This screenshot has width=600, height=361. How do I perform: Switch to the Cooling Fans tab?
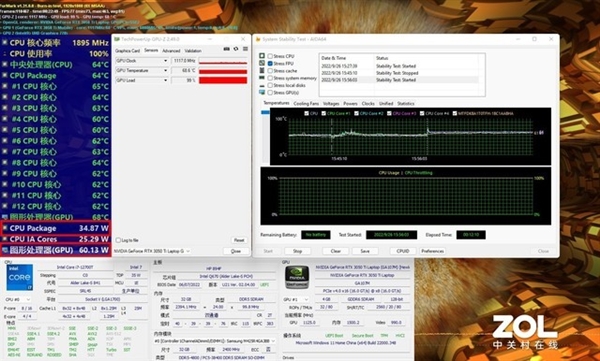pos(306,104)
